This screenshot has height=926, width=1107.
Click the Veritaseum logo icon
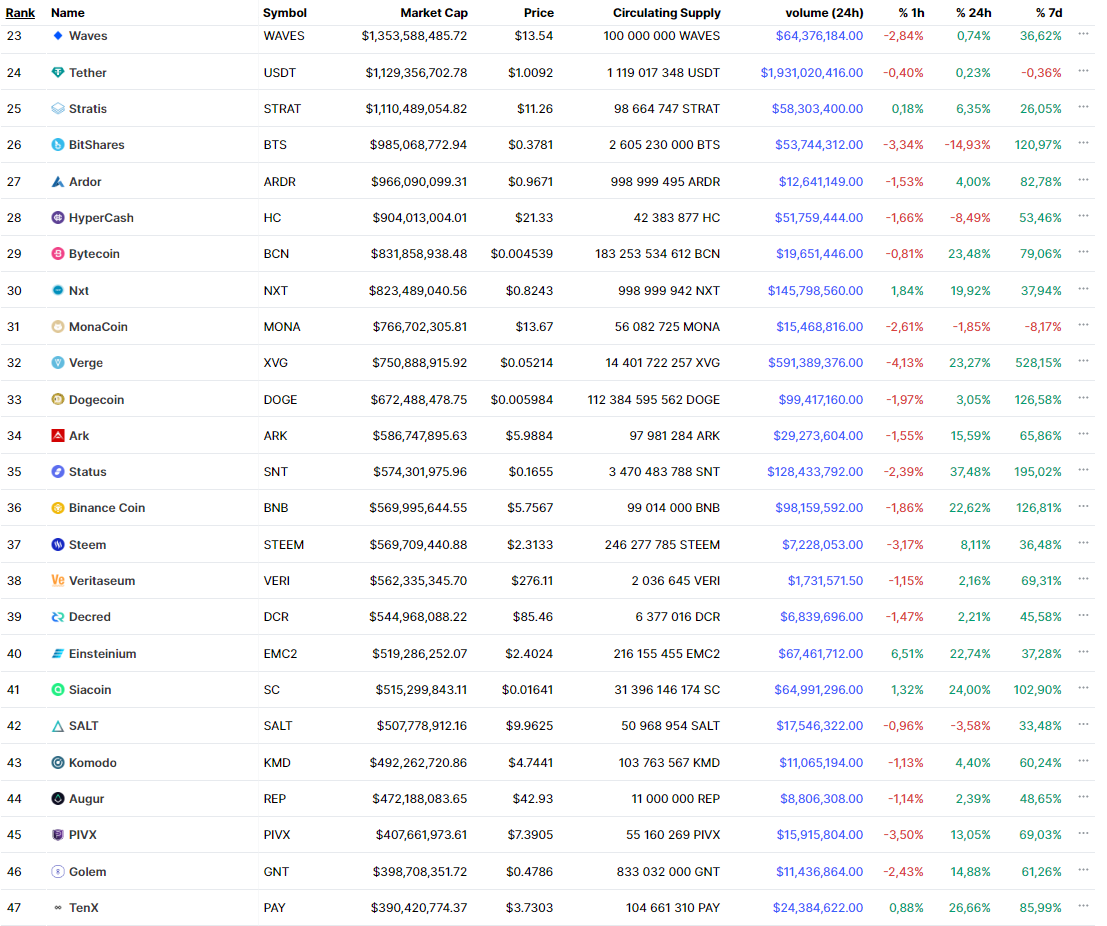[x=58, y=581]
